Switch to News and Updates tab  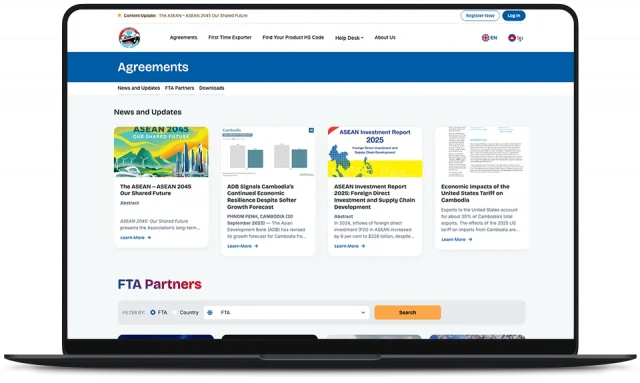139,88
